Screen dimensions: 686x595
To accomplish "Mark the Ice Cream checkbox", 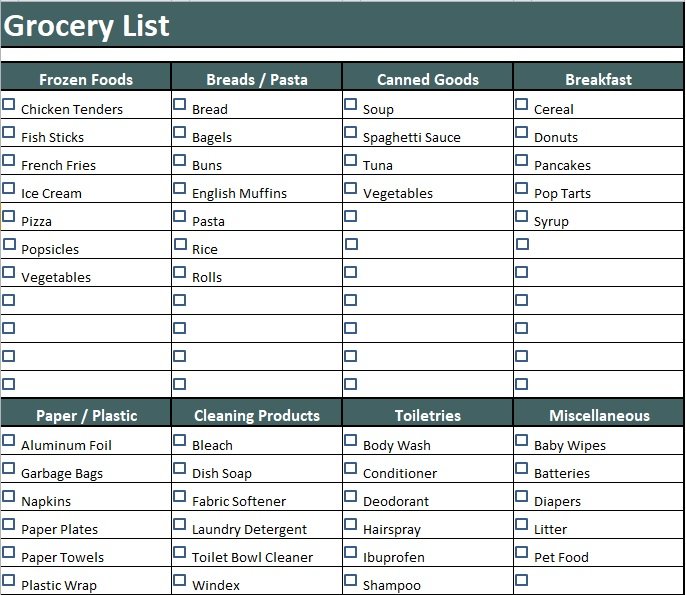I will [x=9, y=189].
